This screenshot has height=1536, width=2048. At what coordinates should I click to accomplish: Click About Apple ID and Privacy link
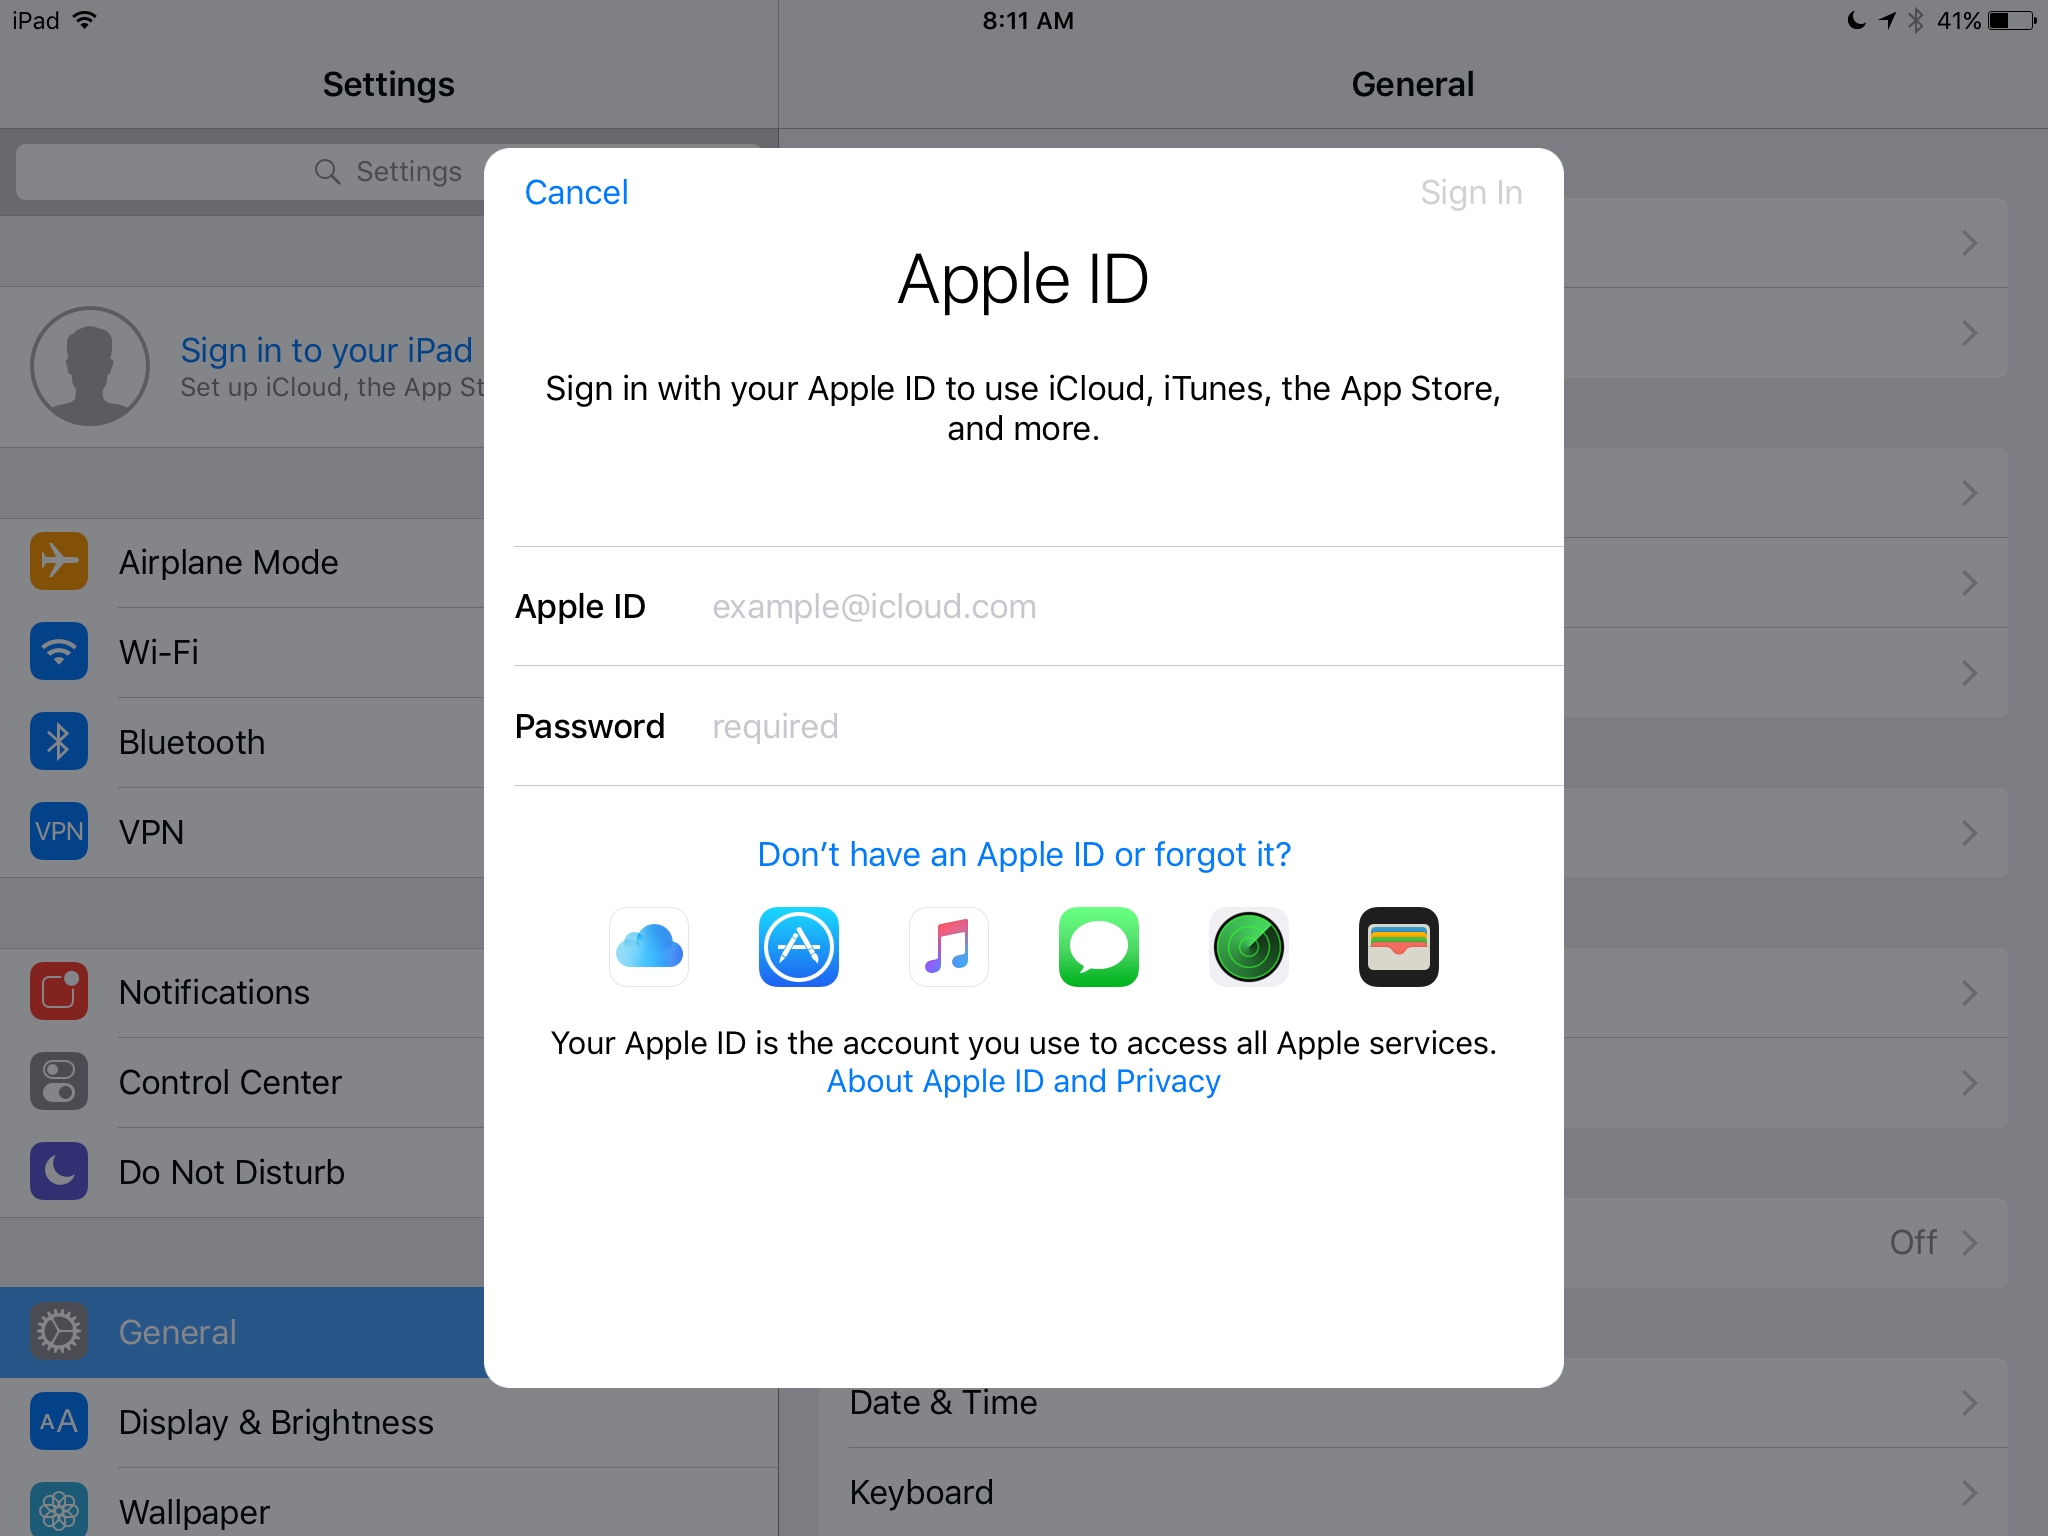(x=1022, y=1081)
